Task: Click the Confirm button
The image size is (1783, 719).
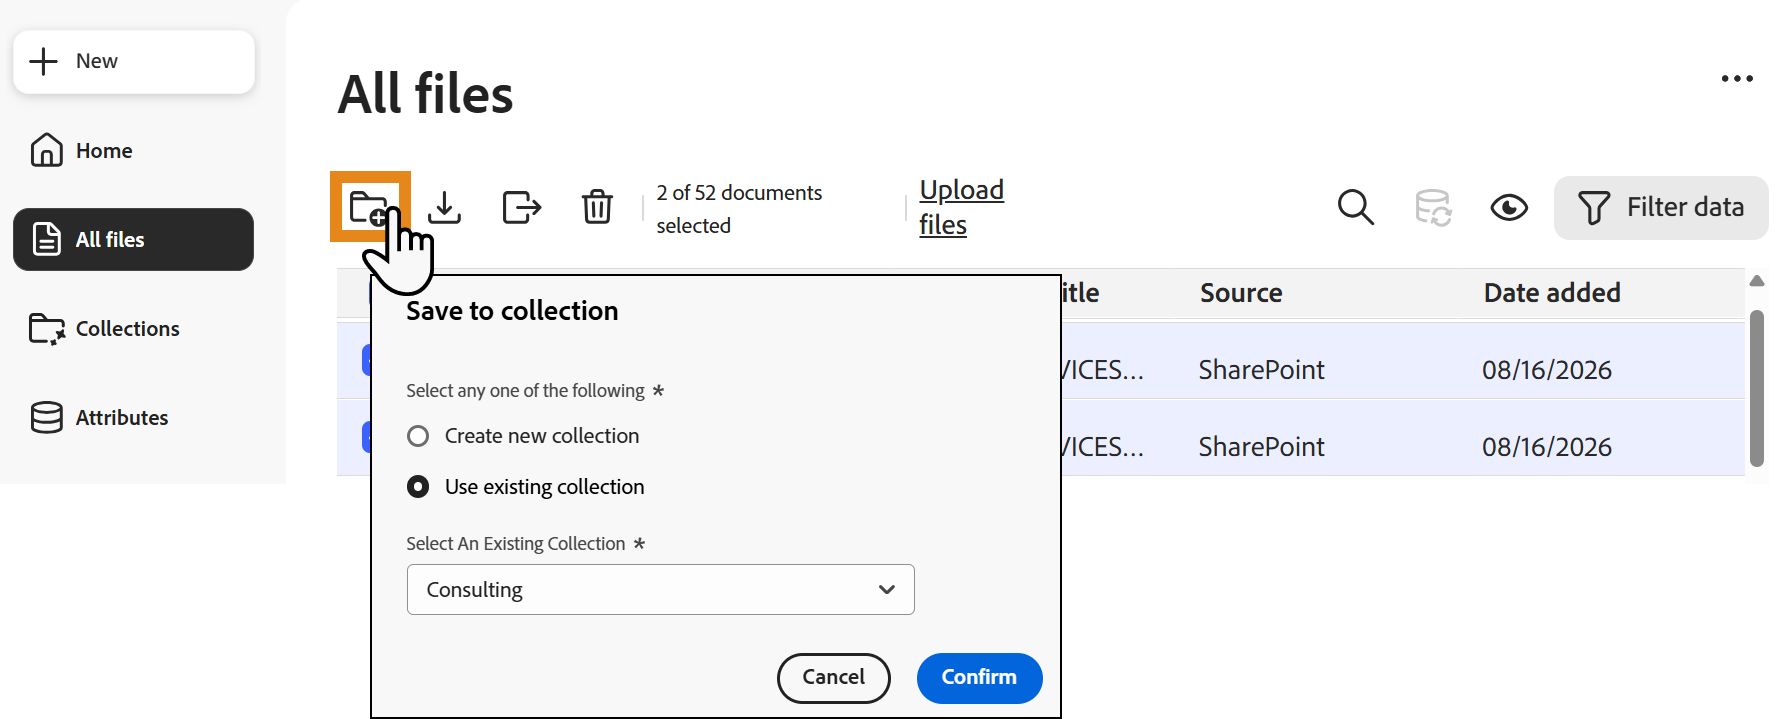Action: click(979, 677)
